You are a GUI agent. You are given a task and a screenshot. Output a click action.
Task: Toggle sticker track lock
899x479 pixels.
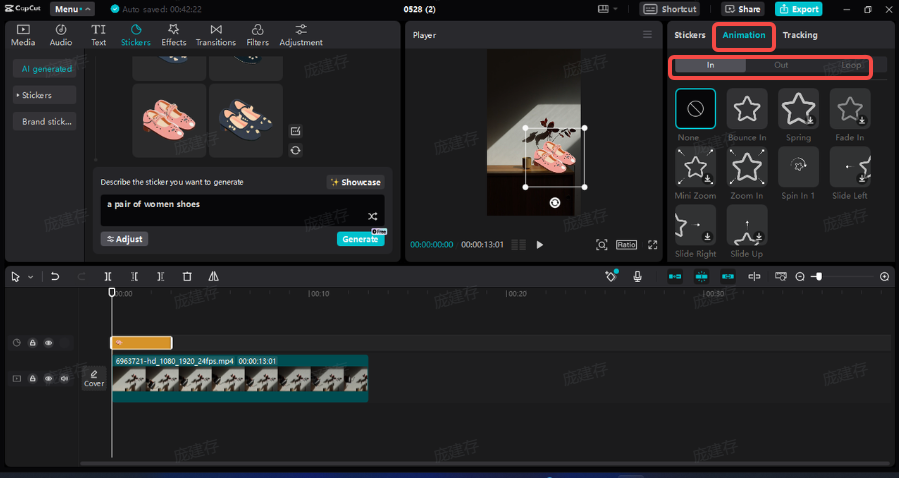pyautogui.click(x=33, y=343)
